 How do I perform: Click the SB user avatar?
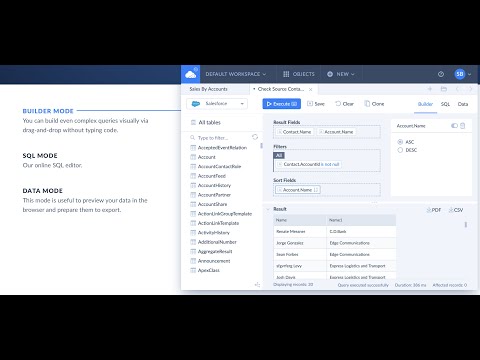460,74
